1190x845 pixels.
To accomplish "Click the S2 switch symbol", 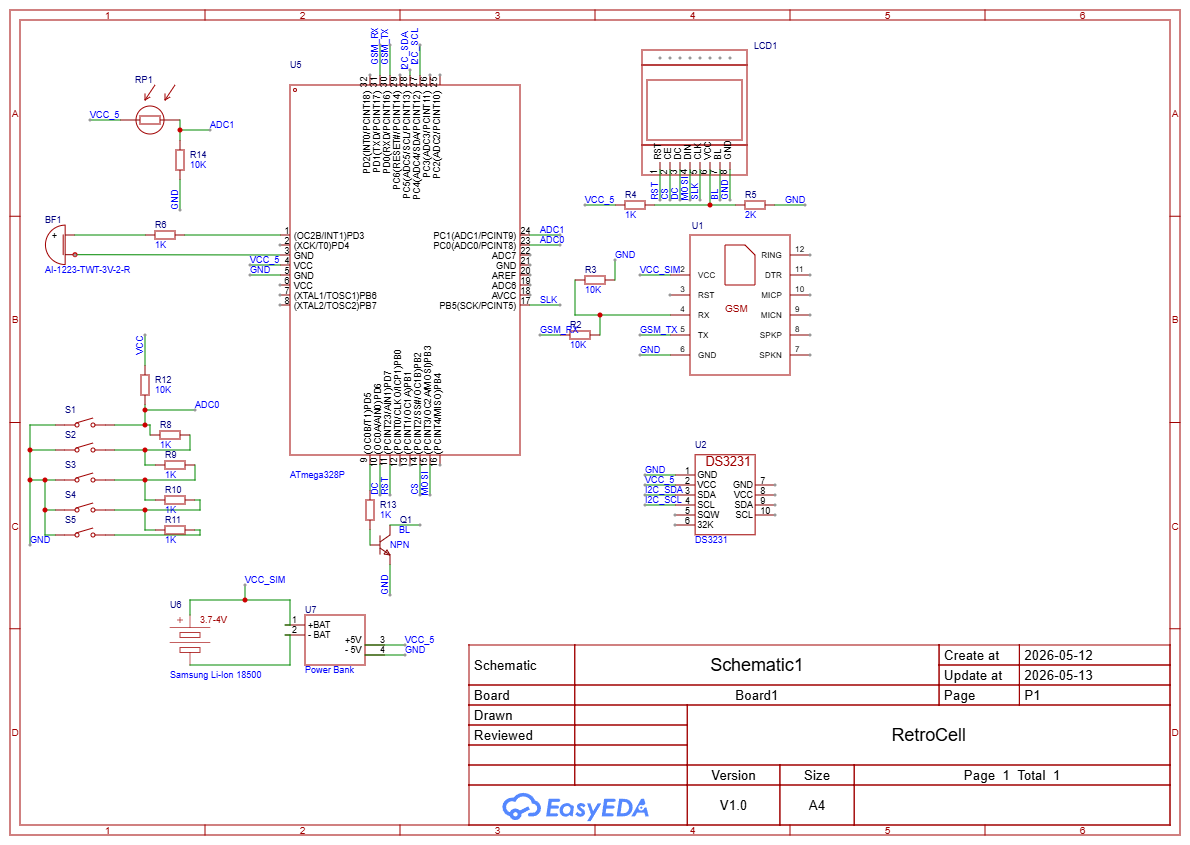I will [x=83, y=449].
